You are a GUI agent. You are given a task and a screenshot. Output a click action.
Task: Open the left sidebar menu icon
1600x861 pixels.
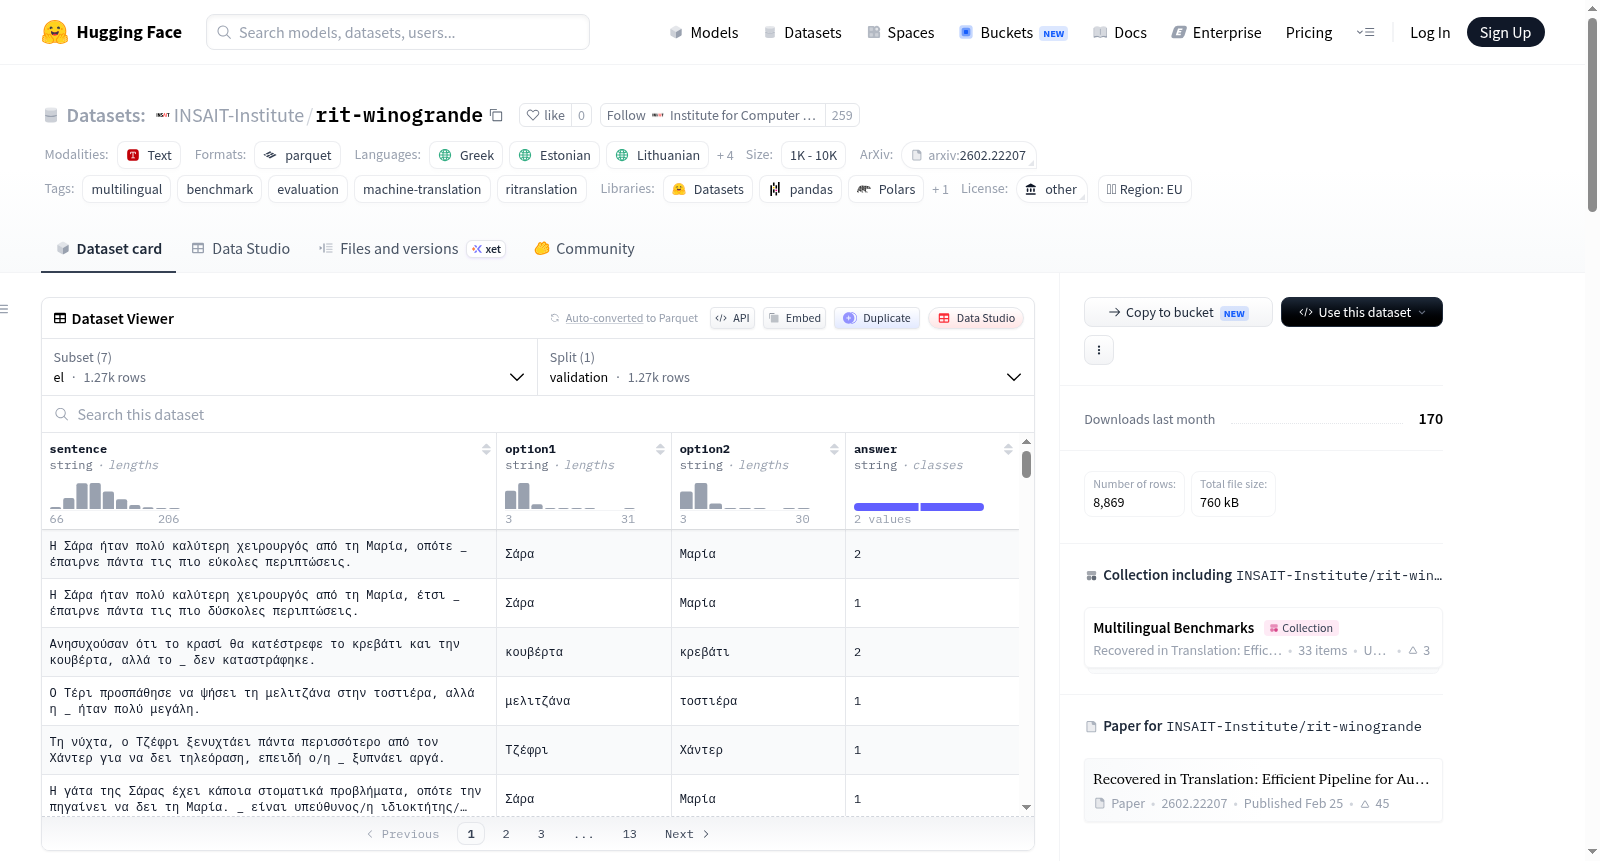5,309
